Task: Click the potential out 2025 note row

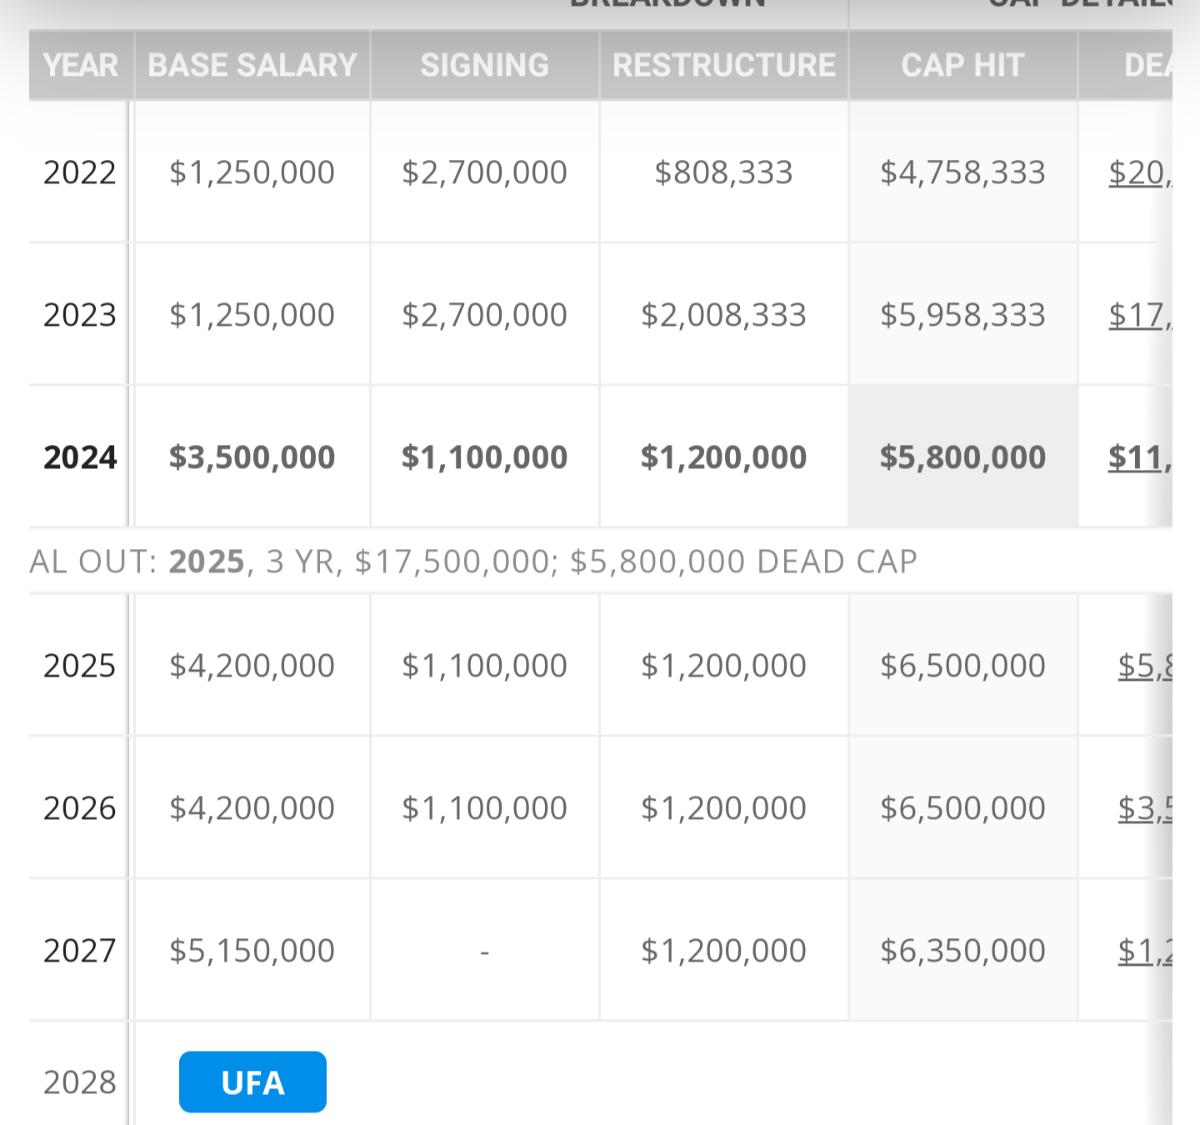Action: point(473,562)
